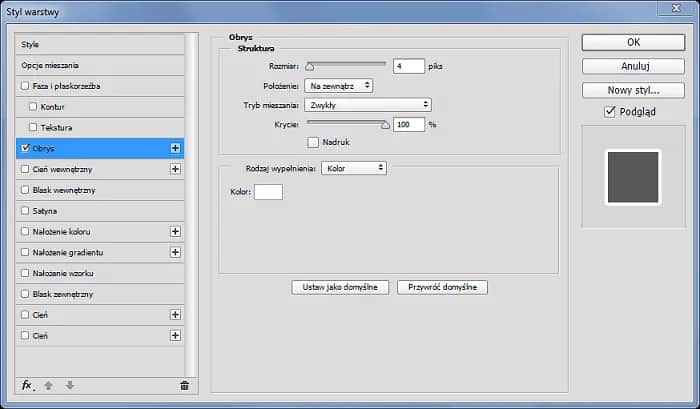
Task: Enable the Faza i płaskorzeźba checkbox
Action: [x=25, y=86]
